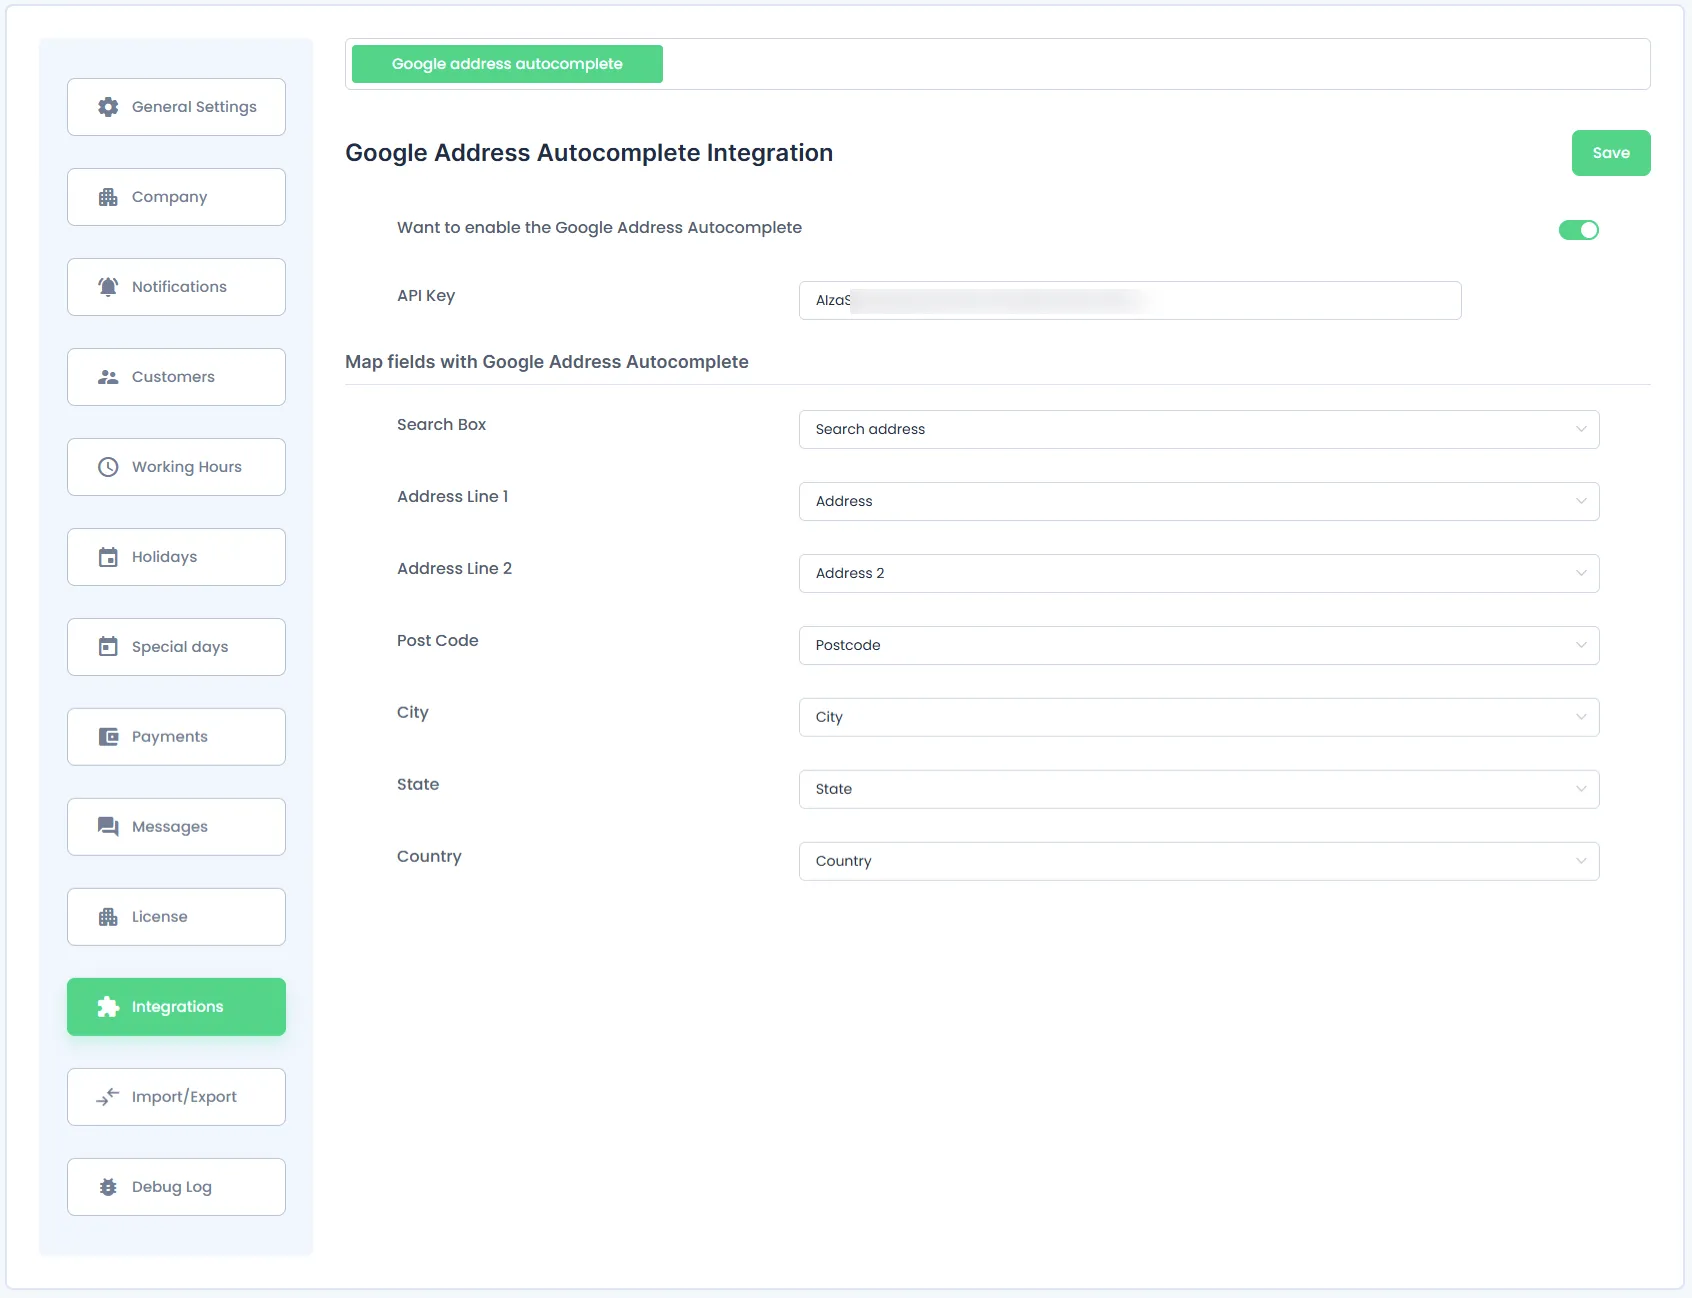Select the Google address autocomplete tab

tap(507, 64)
